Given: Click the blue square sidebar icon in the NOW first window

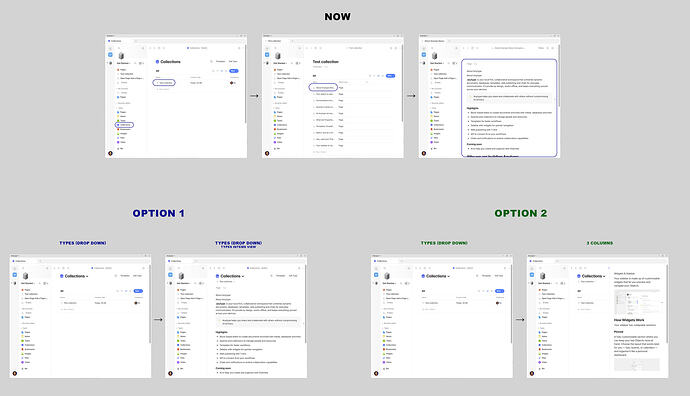Looking at the screenshot, I should (x=110, y=55).
